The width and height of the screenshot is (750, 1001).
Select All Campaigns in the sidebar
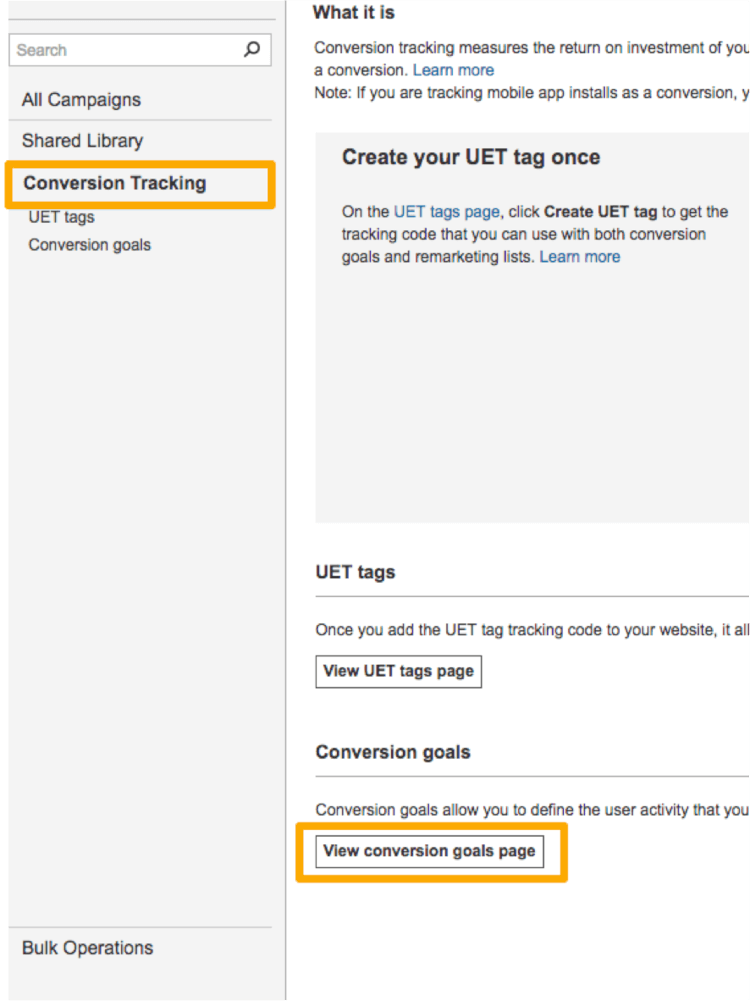point(81,100)
